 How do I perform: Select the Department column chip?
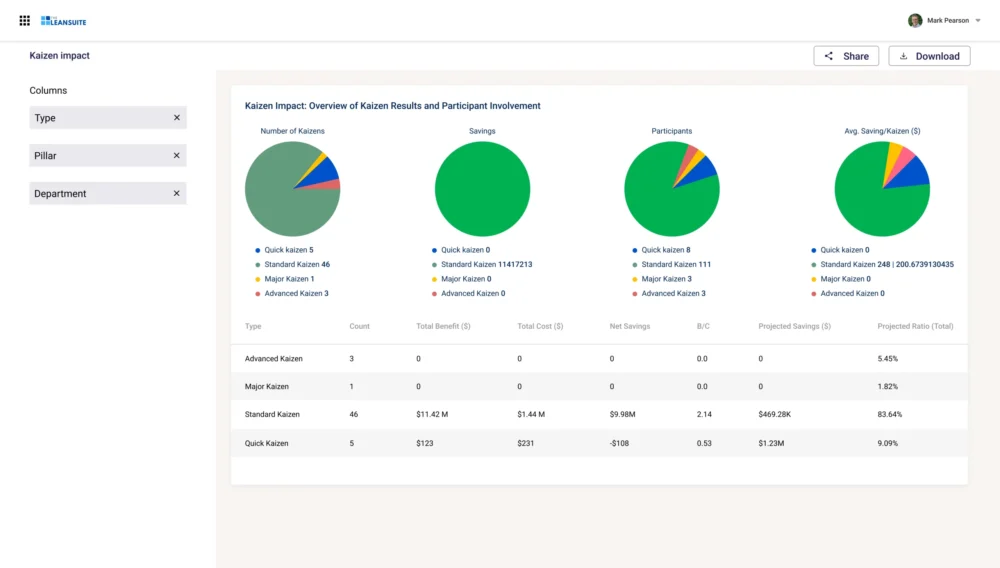95,194
